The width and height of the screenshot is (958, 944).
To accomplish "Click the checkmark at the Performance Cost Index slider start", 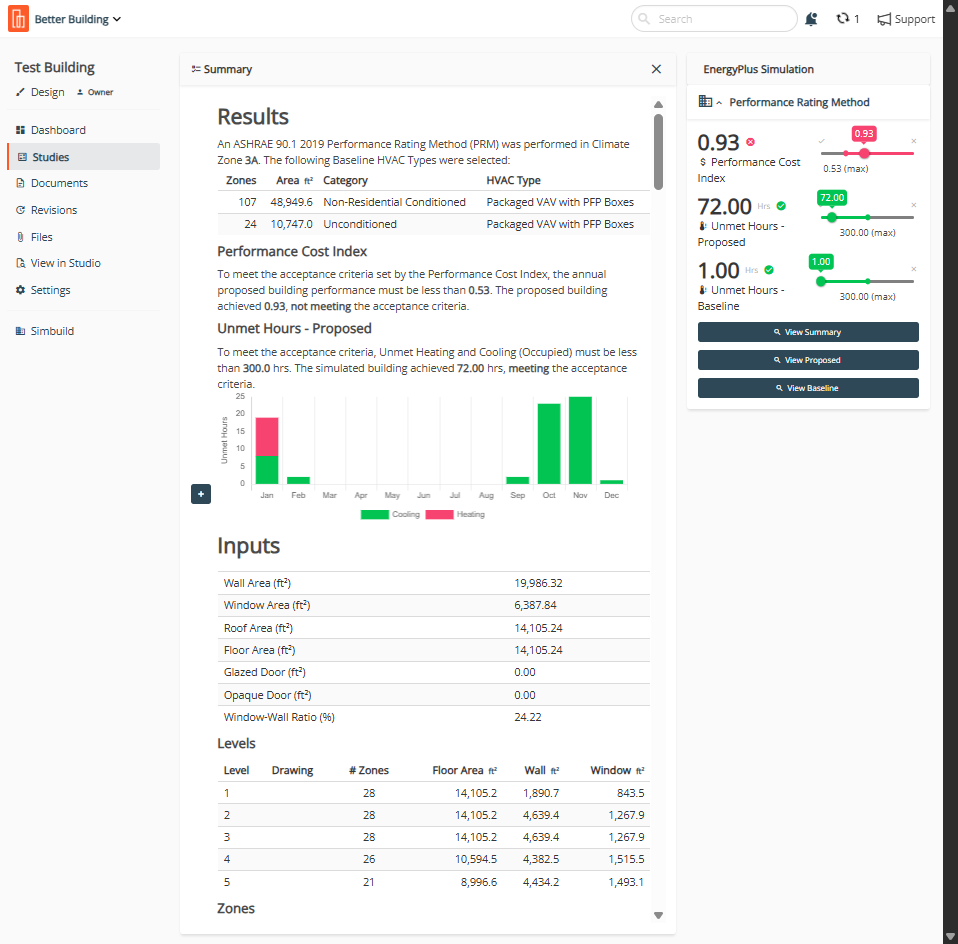I will click(x=822, y=141).
